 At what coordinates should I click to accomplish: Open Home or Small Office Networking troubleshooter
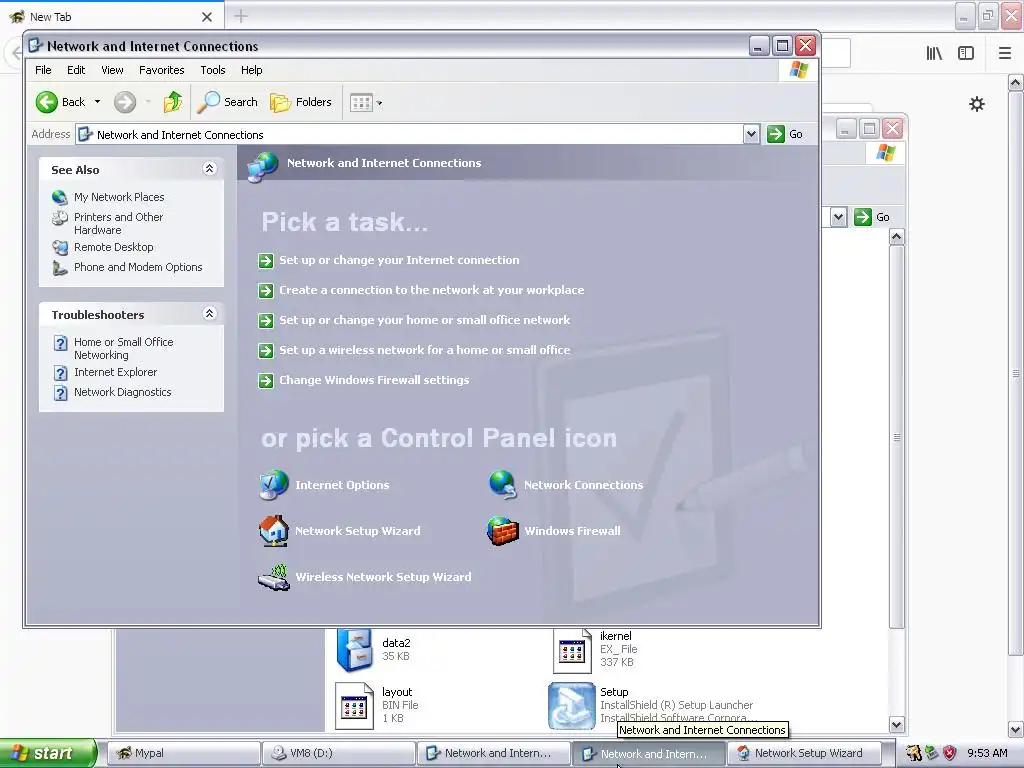tap(123, 349)
